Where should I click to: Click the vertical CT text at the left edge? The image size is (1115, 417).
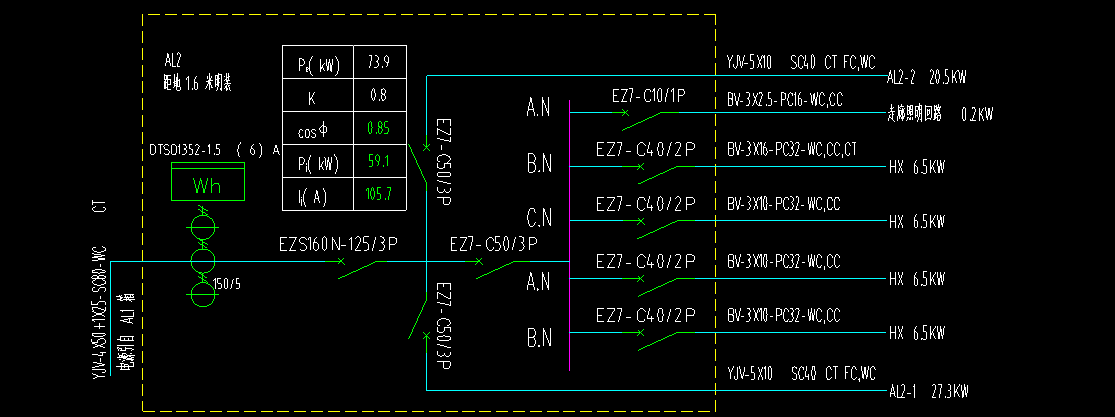pyautogui.click(x=100, y=207)
